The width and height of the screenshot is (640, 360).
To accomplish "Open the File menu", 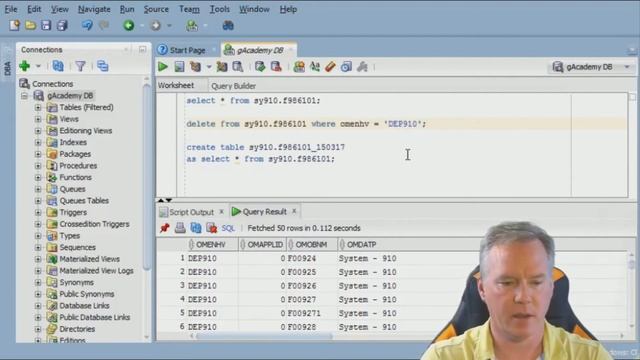I will (11, 9).
